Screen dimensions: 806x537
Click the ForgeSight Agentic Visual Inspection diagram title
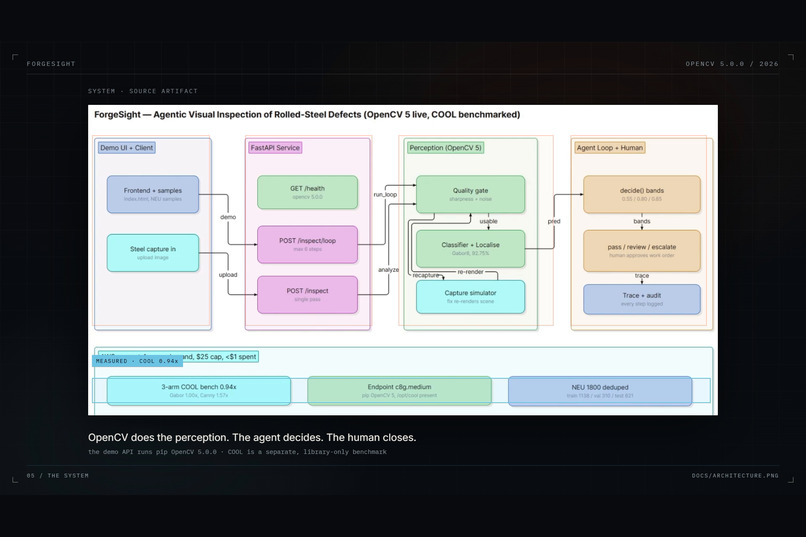click(307, 115)
